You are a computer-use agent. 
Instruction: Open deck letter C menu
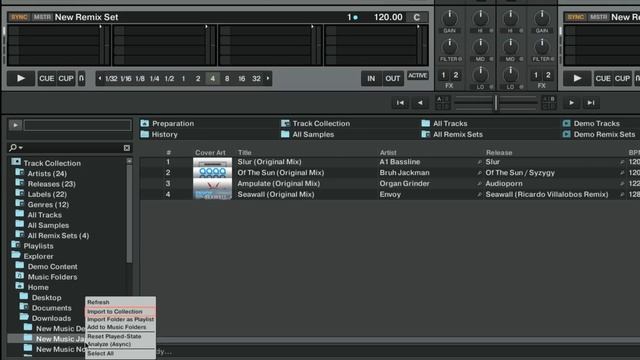click(x=417, y=17)
